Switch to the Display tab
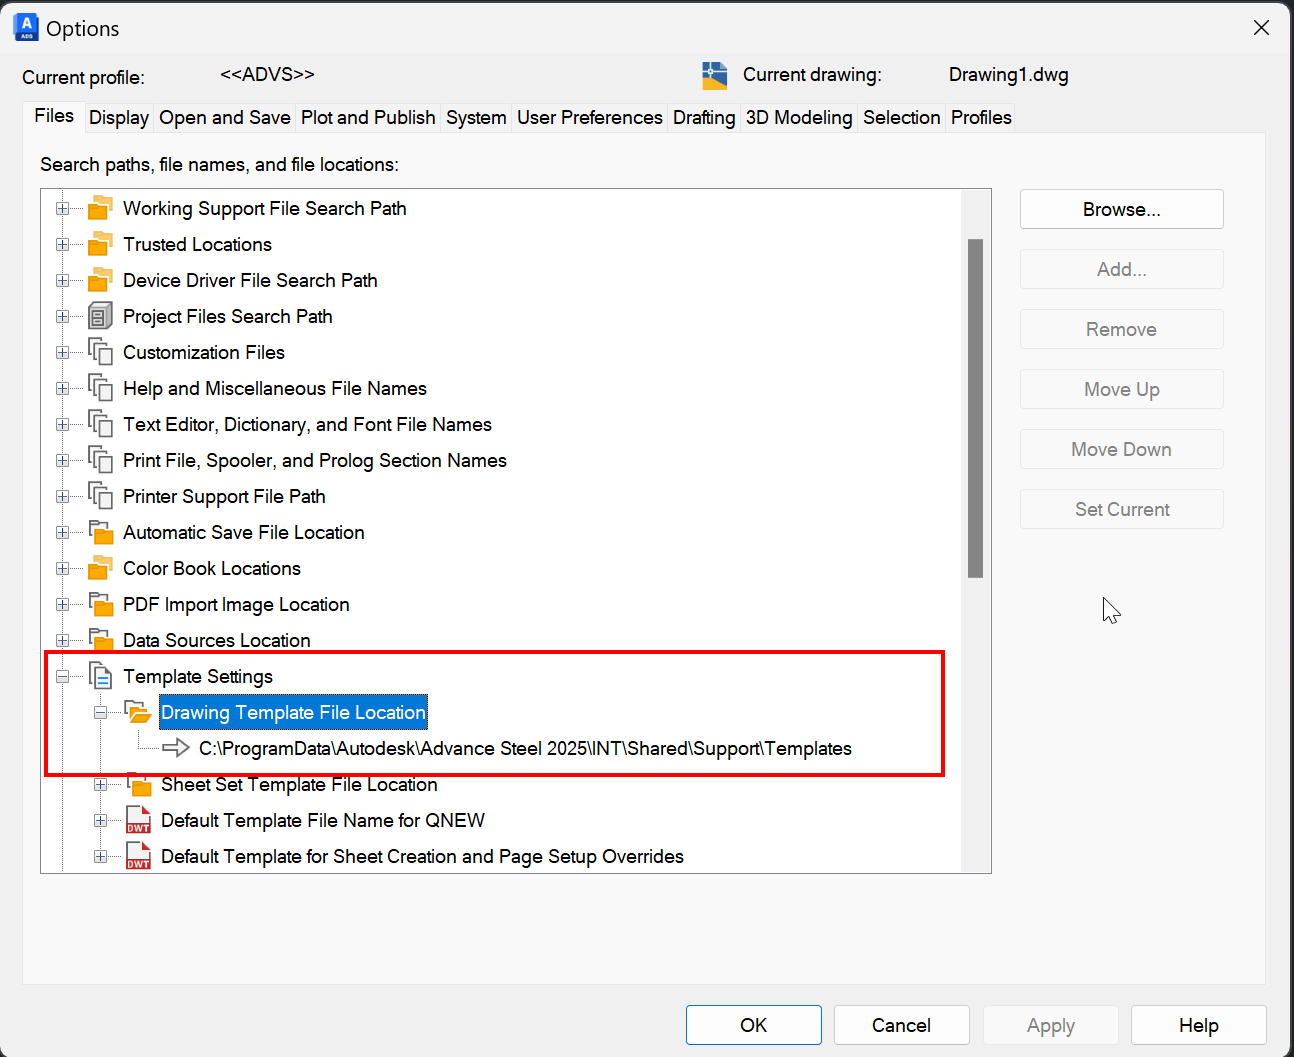1294x1057 pixels. [x=118, y=118]
